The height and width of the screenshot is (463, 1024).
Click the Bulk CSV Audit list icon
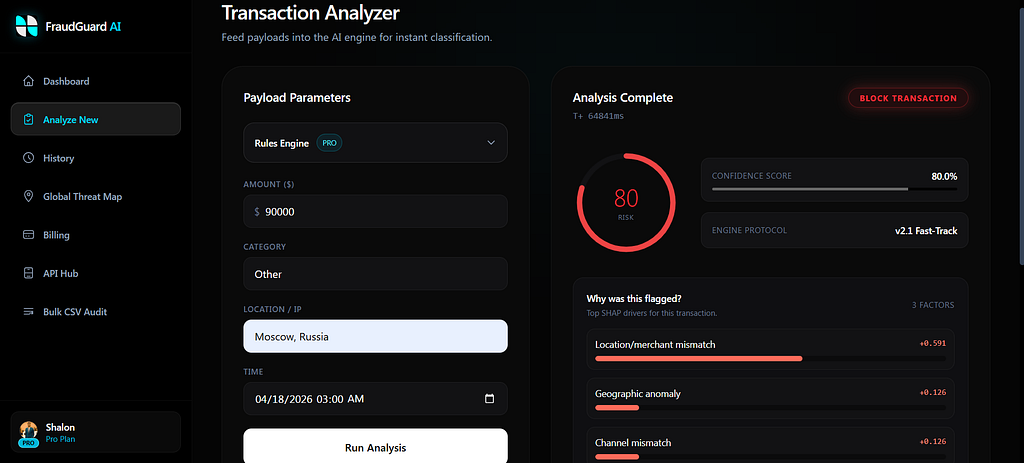28,312
